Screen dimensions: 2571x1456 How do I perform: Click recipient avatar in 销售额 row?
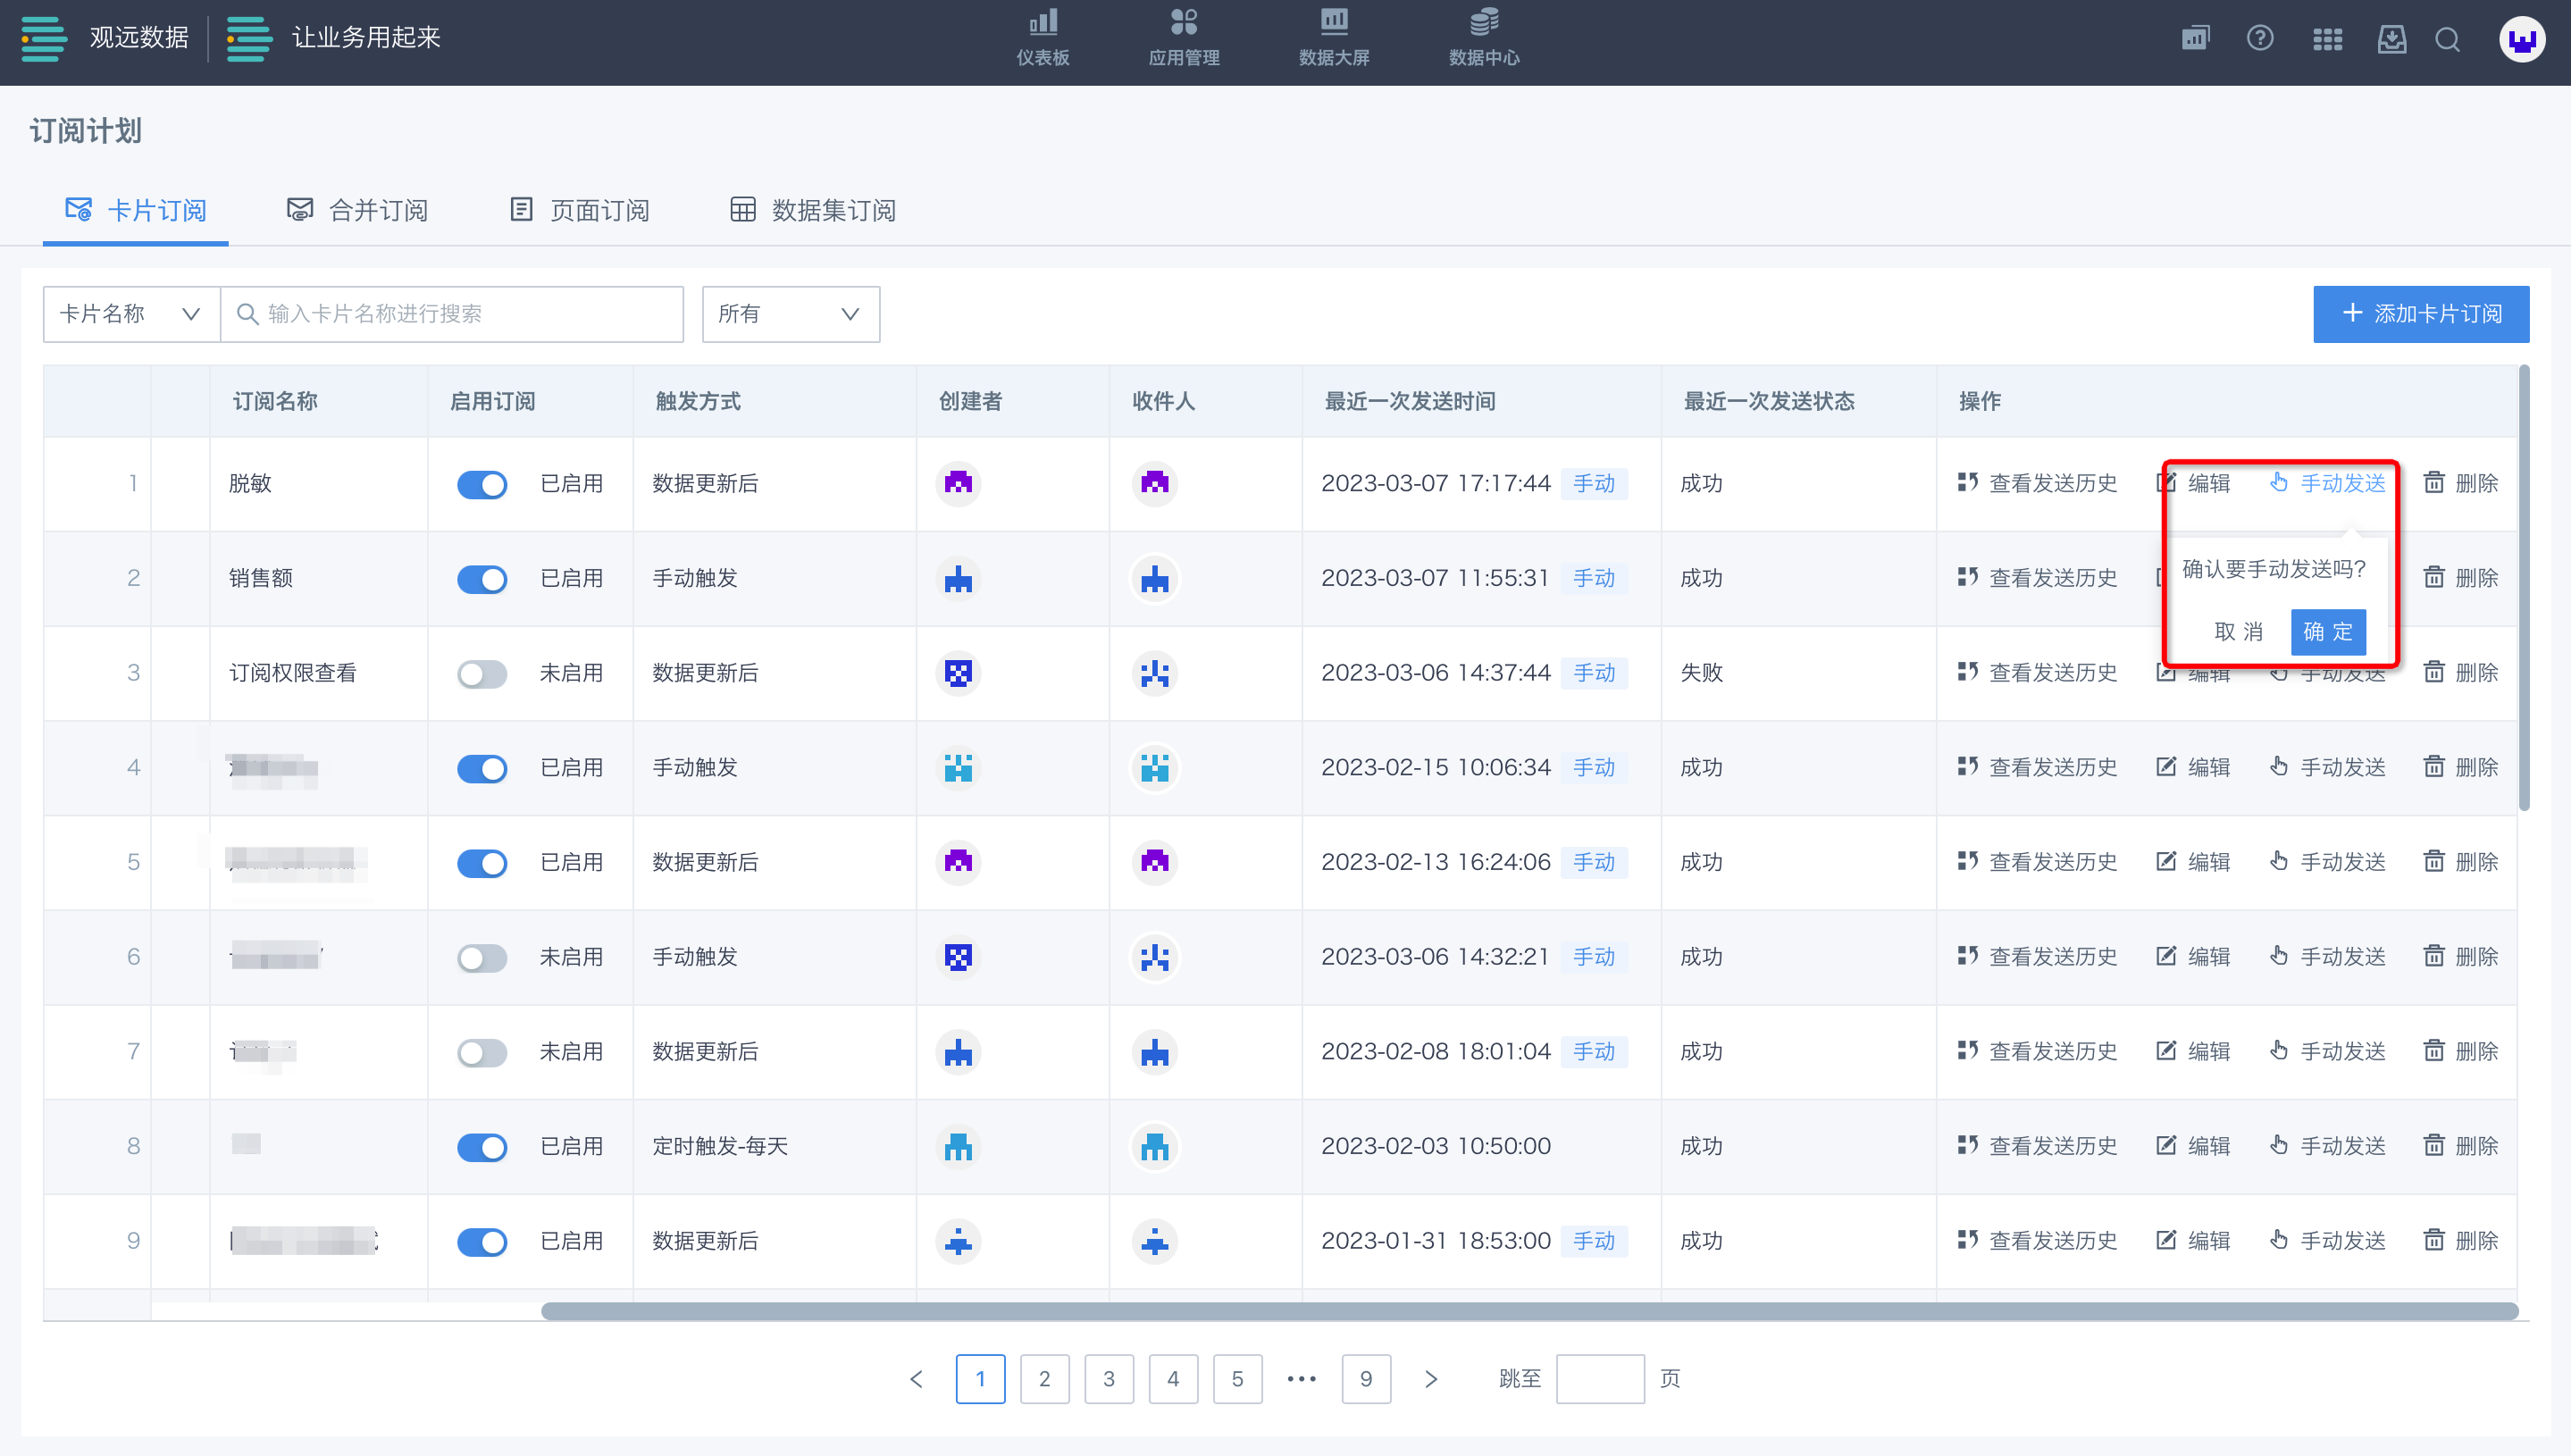1155,579
